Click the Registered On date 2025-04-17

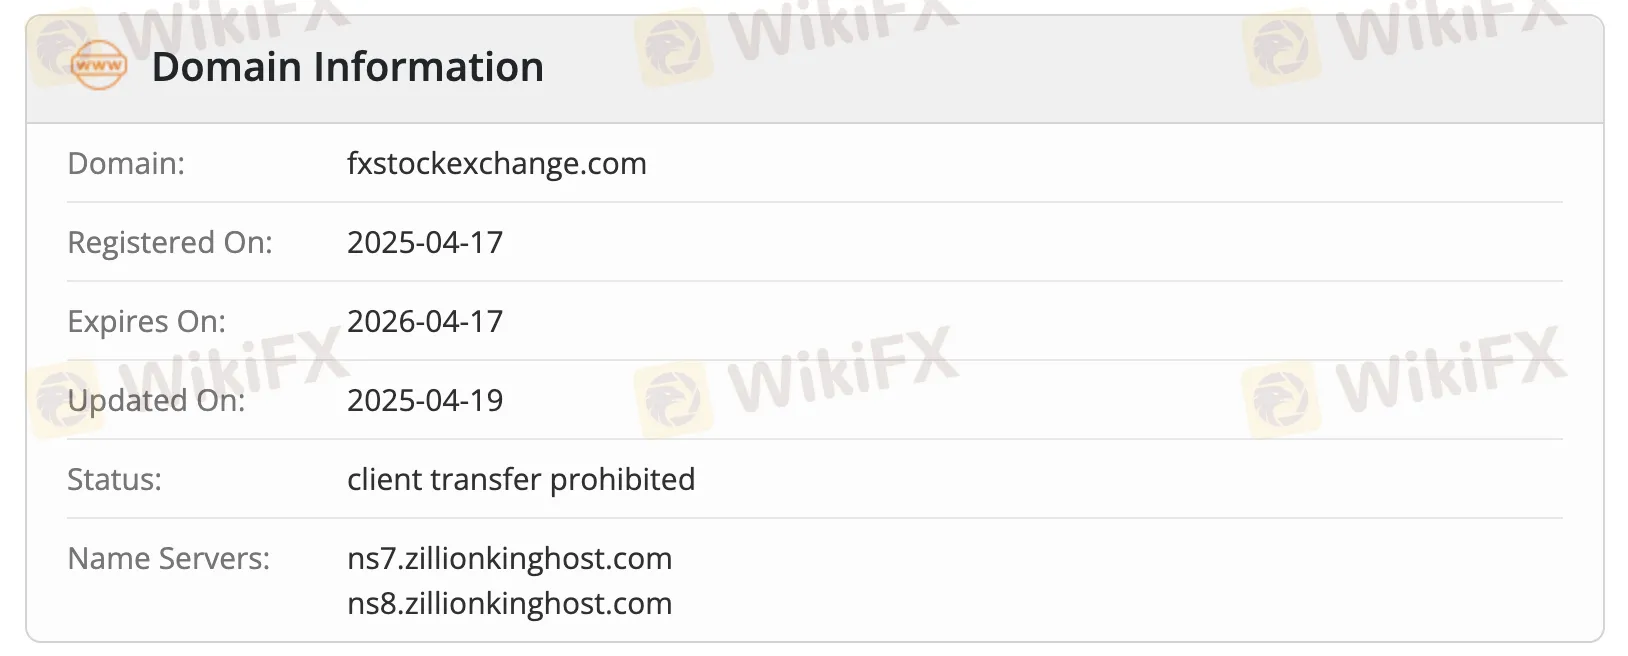(425, 242)
